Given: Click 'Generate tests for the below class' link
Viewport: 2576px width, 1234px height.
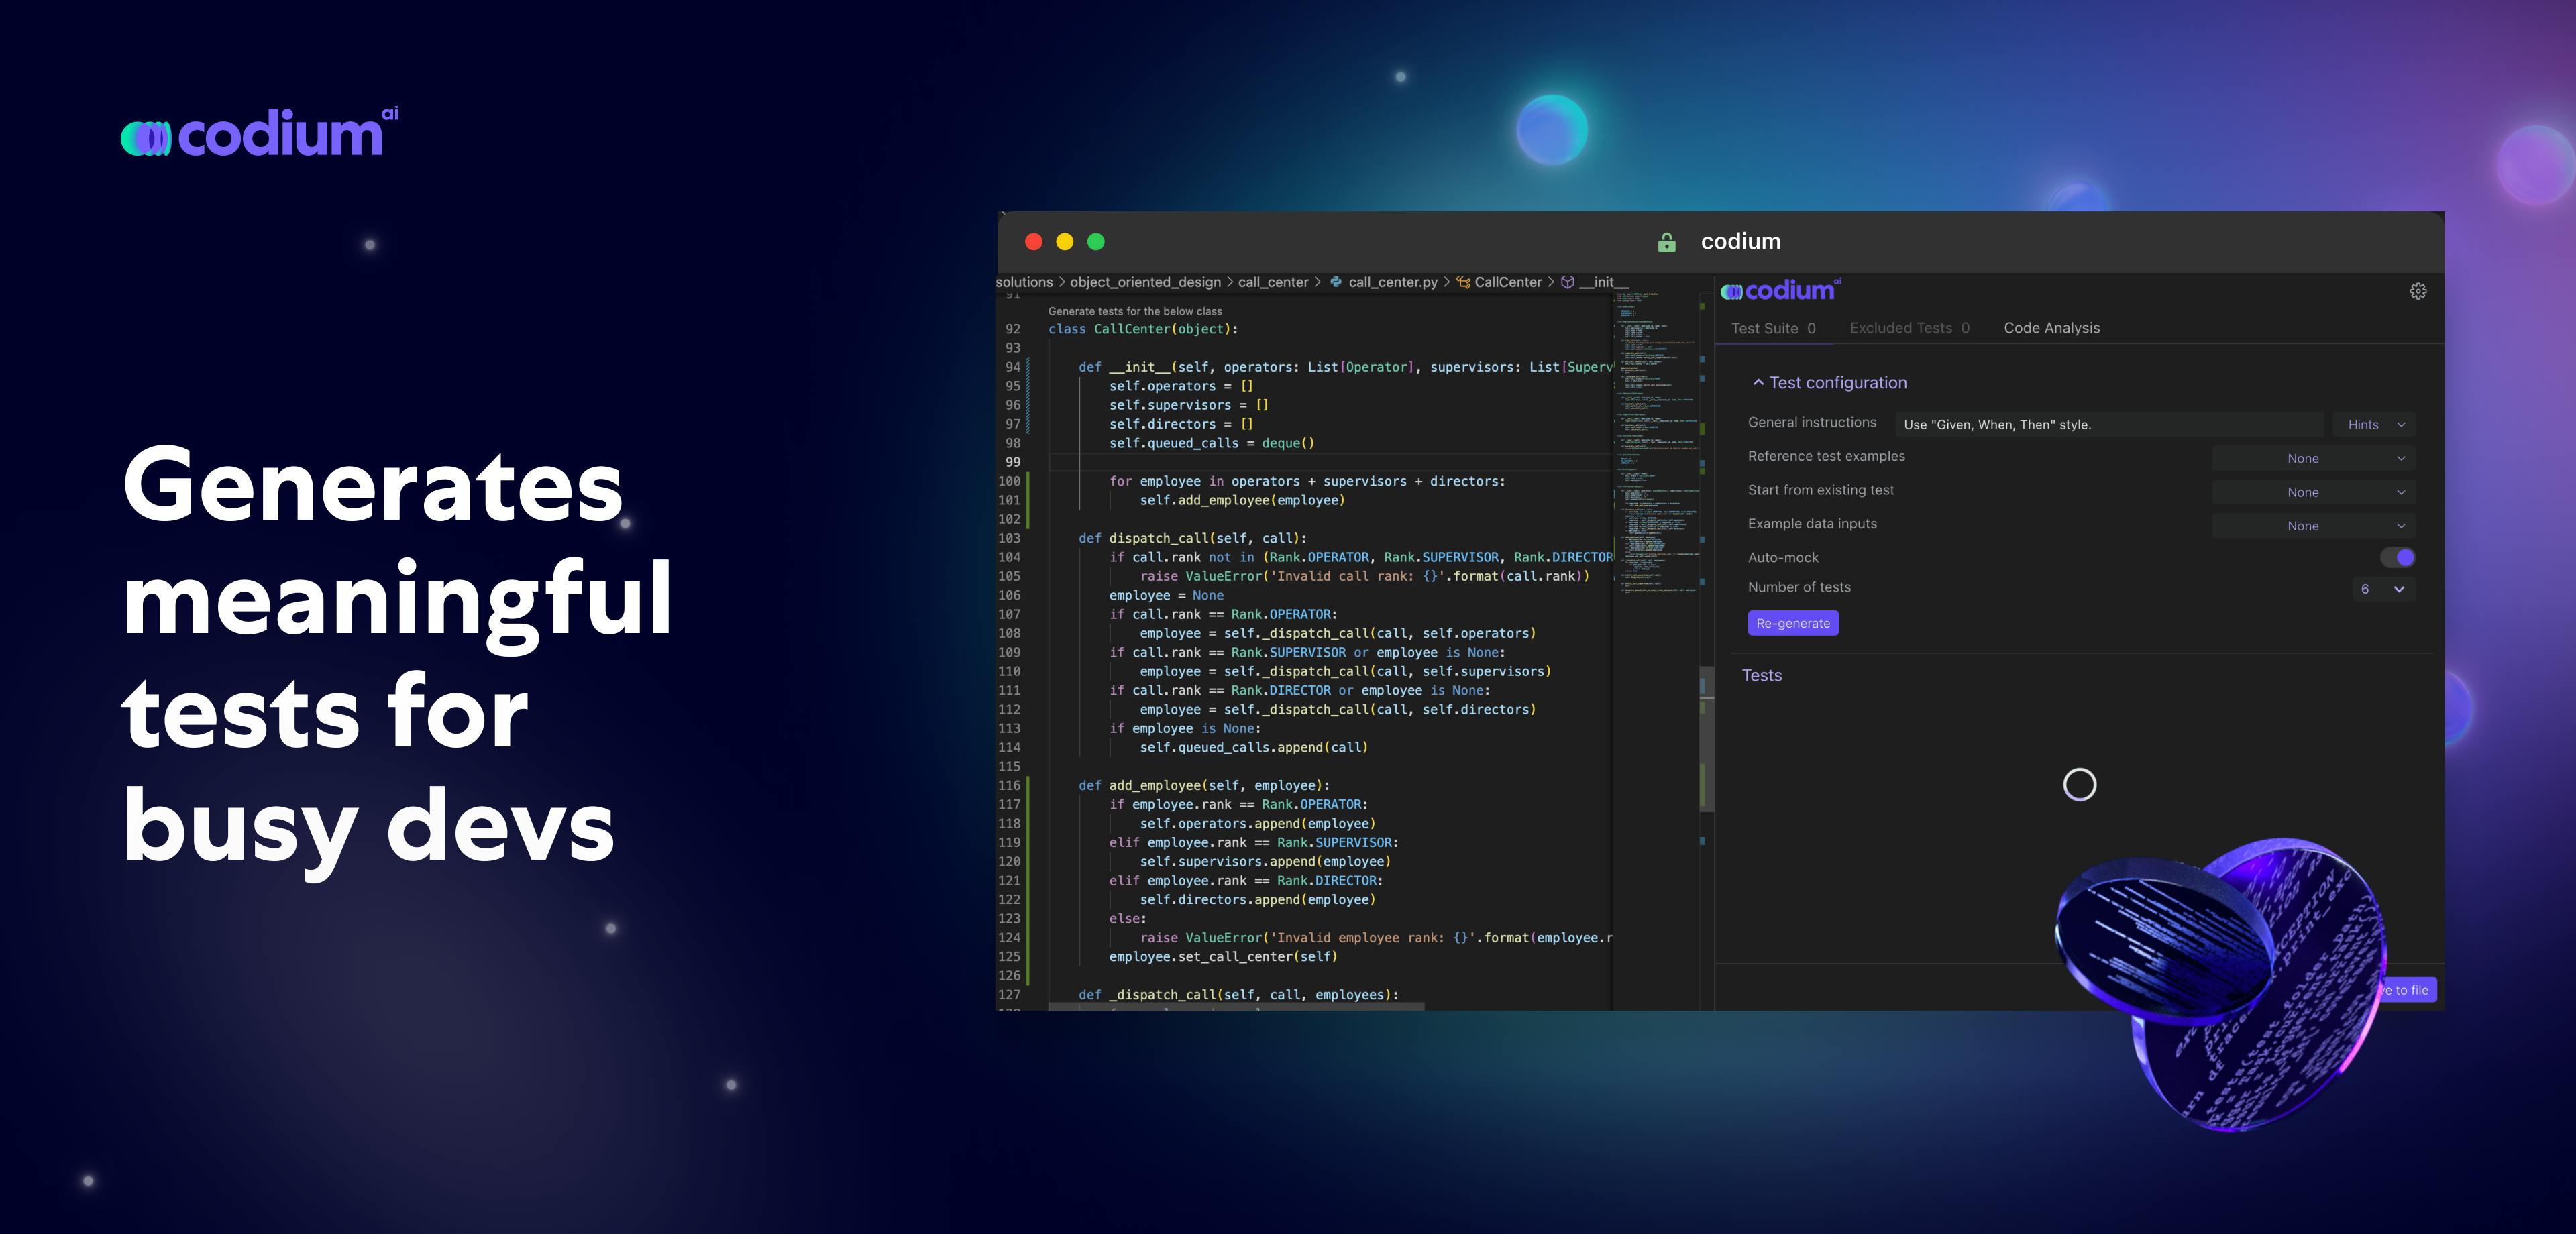Looking at the screenshot, I should point(1135,311).
